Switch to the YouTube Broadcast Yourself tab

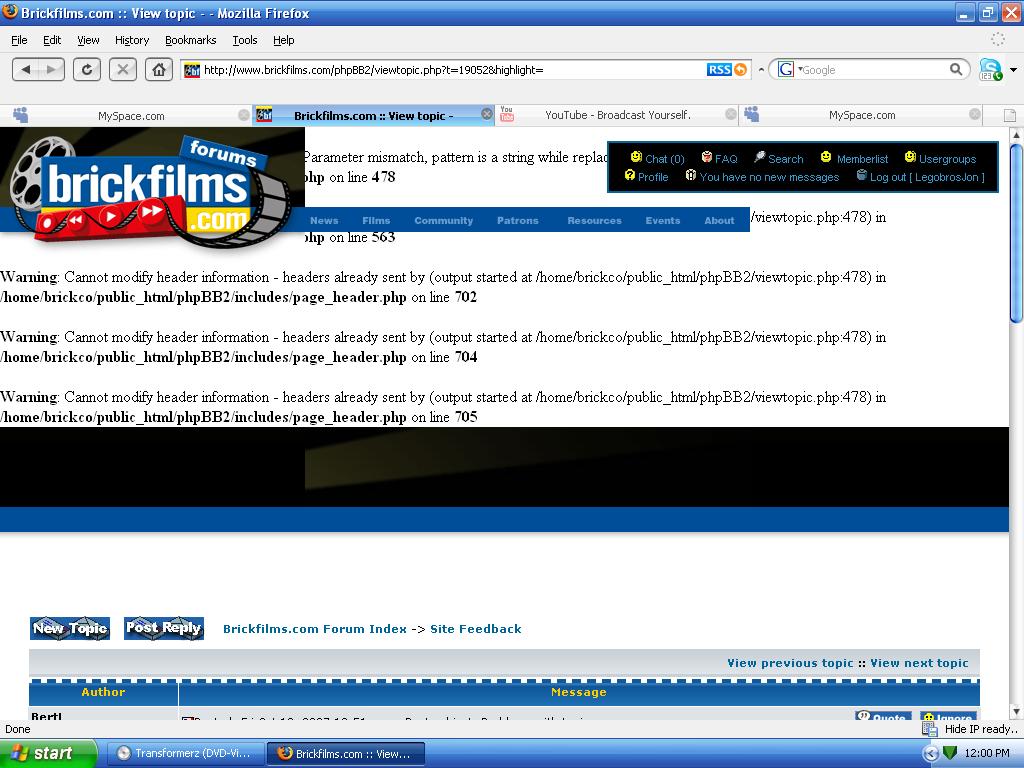pos(616,115)
